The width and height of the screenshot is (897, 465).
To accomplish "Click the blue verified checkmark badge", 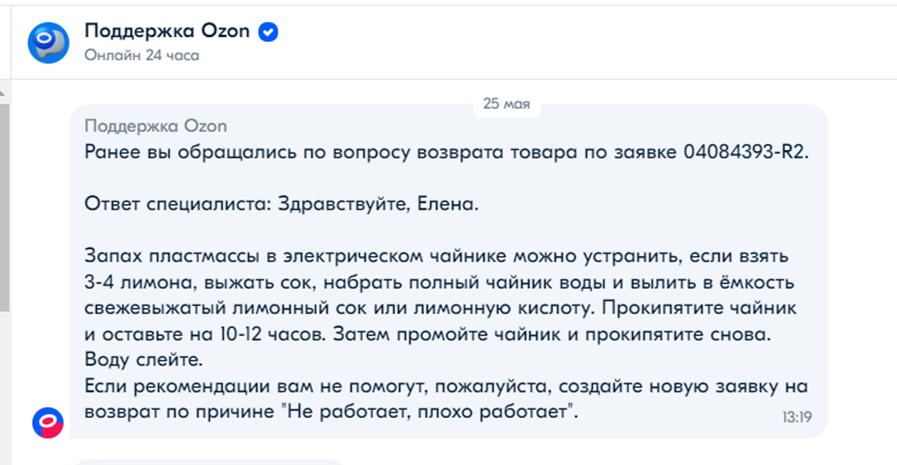I will [268, 31].
